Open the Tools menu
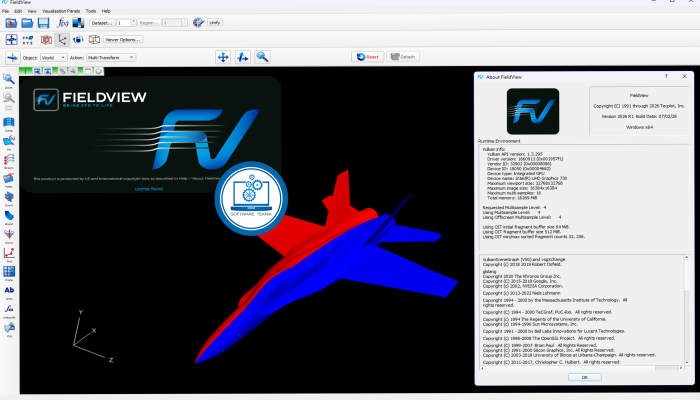 pyautogui.click(x=91, y=11)
